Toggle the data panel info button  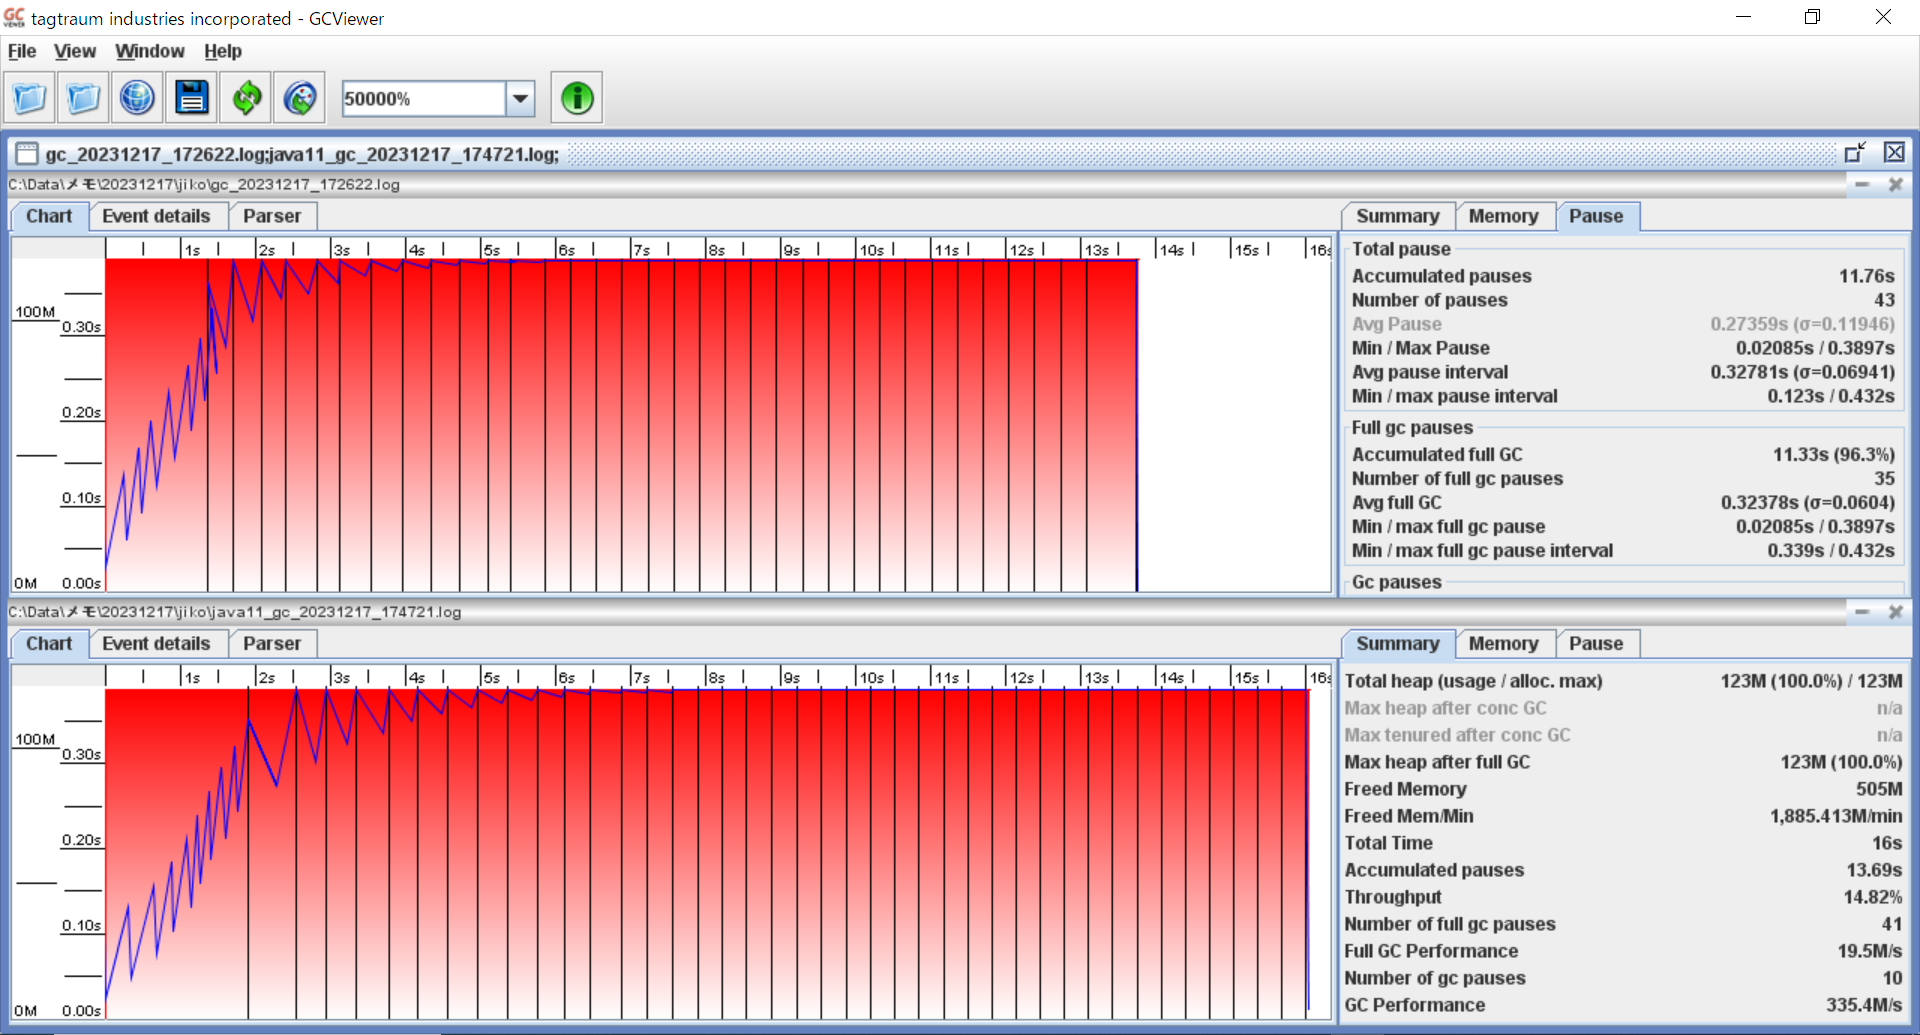tap(576, 97)
